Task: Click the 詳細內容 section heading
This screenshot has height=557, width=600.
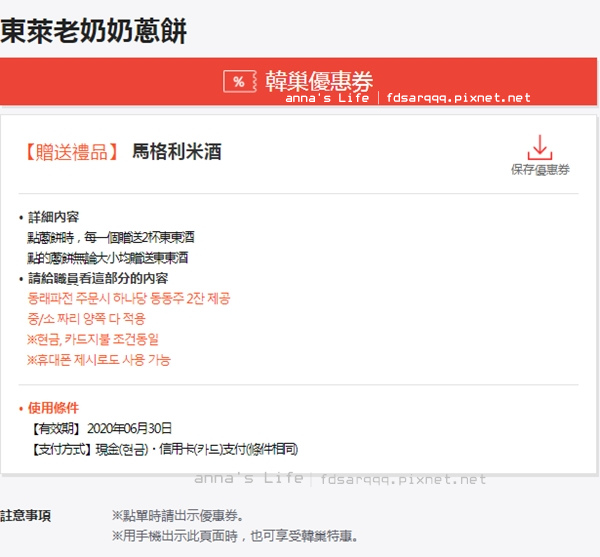Action: point(53,217)
